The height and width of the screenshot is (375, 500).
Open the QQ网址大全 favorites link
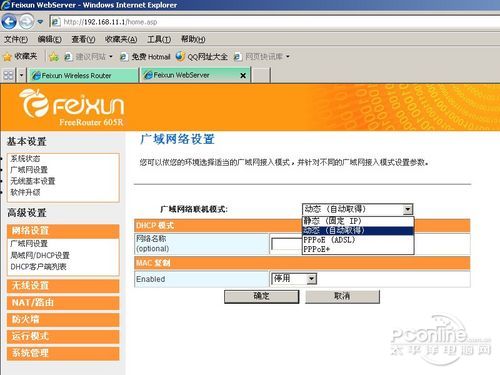tap(202, 57)
